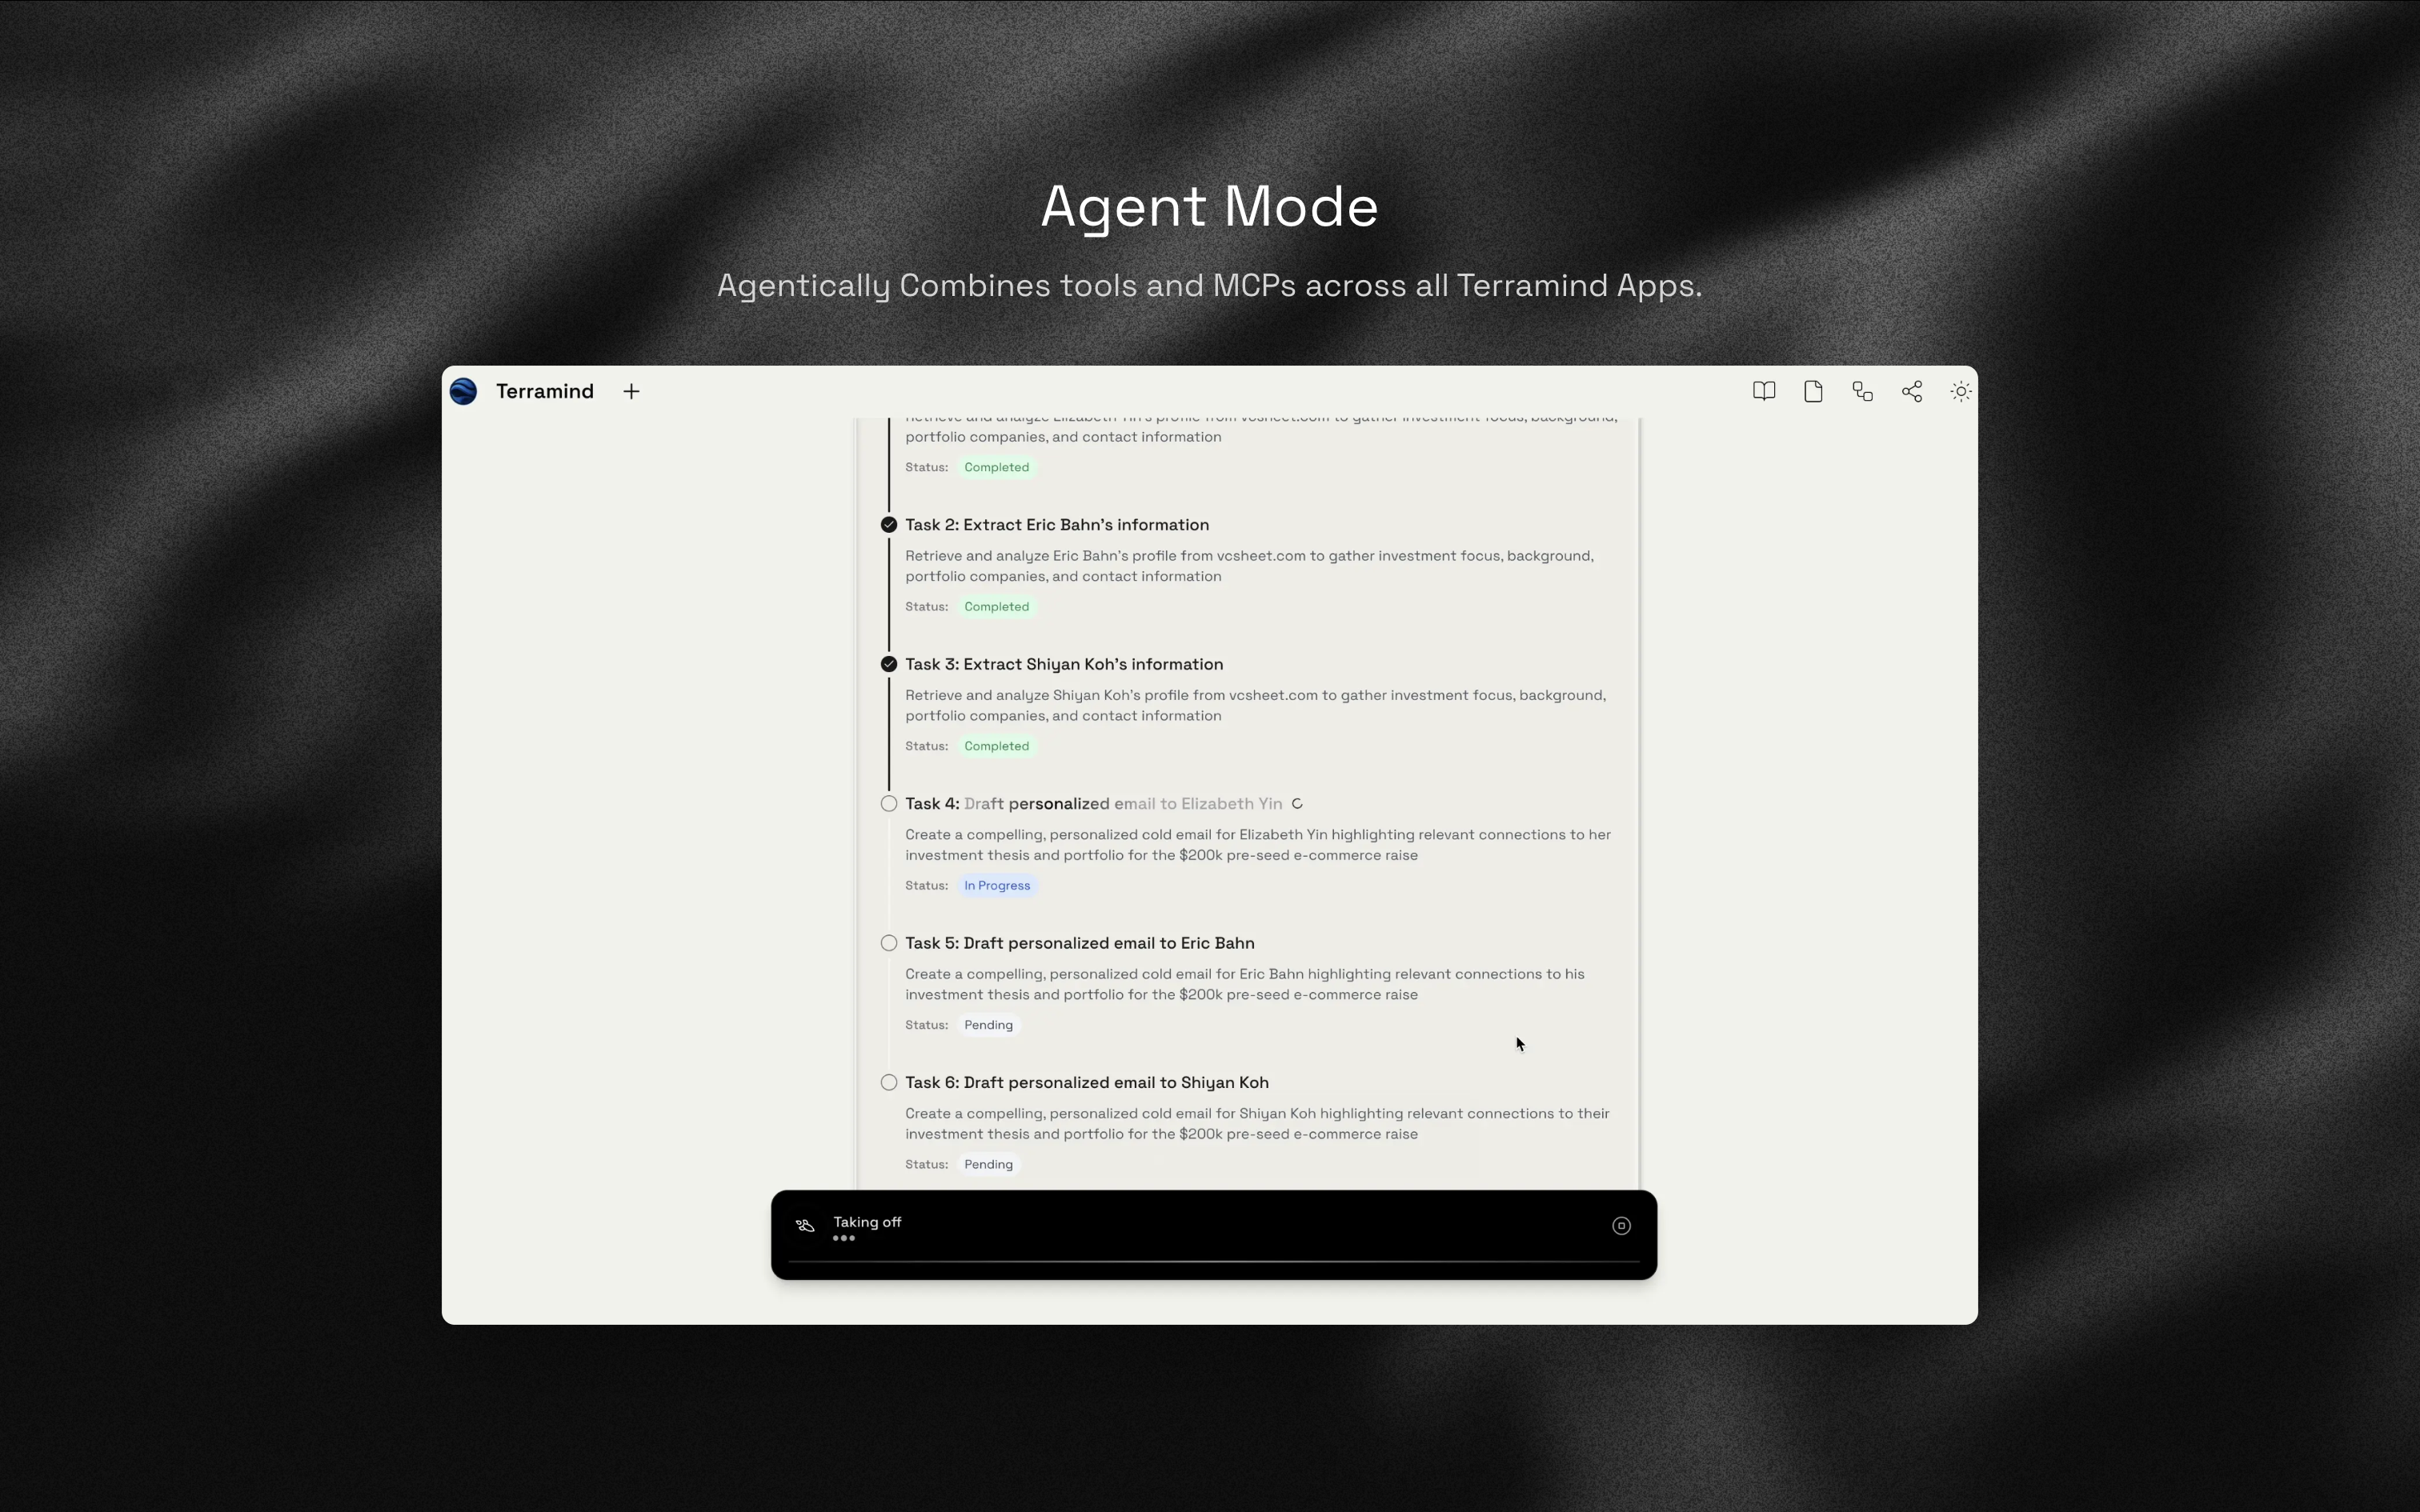Click Task 4 loading spinner icon
This screenshot has width=2420, height=1512.
point(1297,804)
